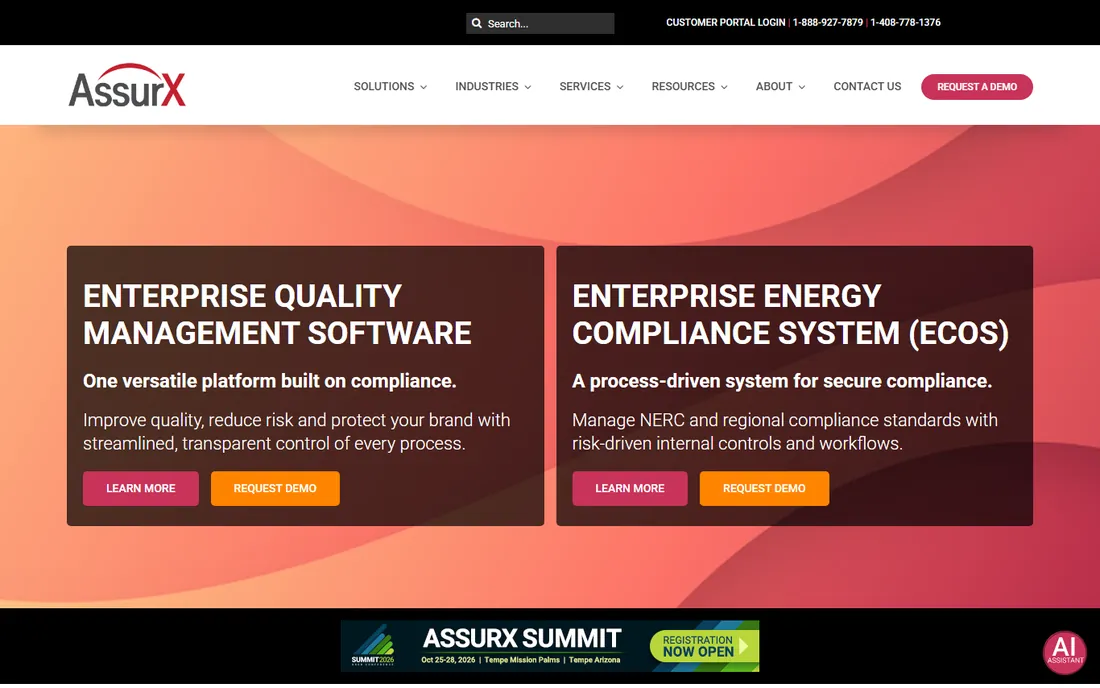Screen dimensions: 1100x688
Task: Go to Contact Us page
Action: click(867, 86)
